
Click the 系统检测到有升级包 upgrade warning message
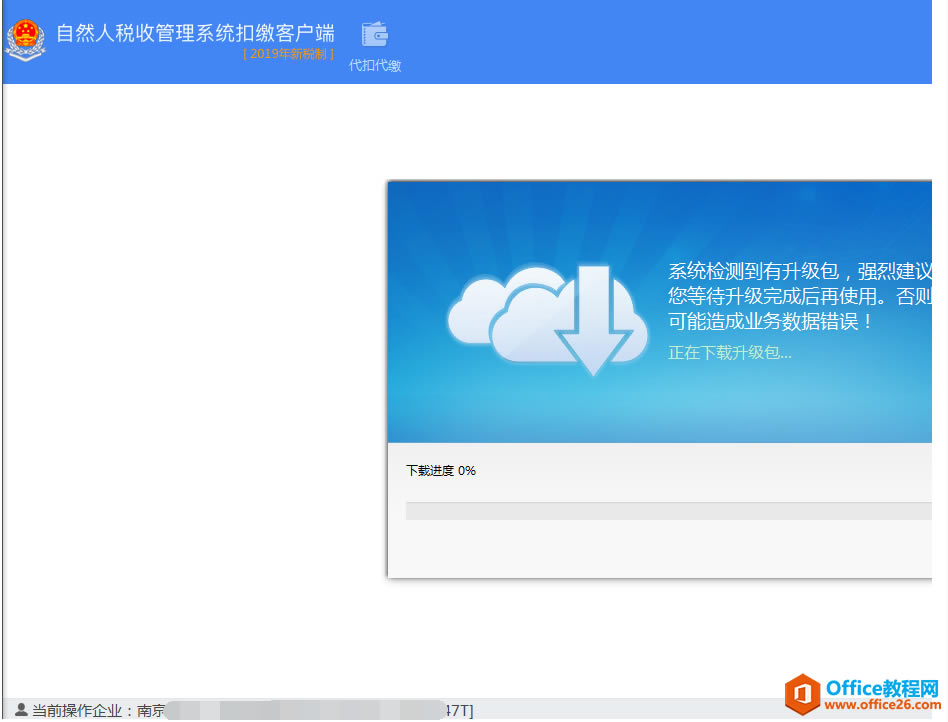coord(799,296)
